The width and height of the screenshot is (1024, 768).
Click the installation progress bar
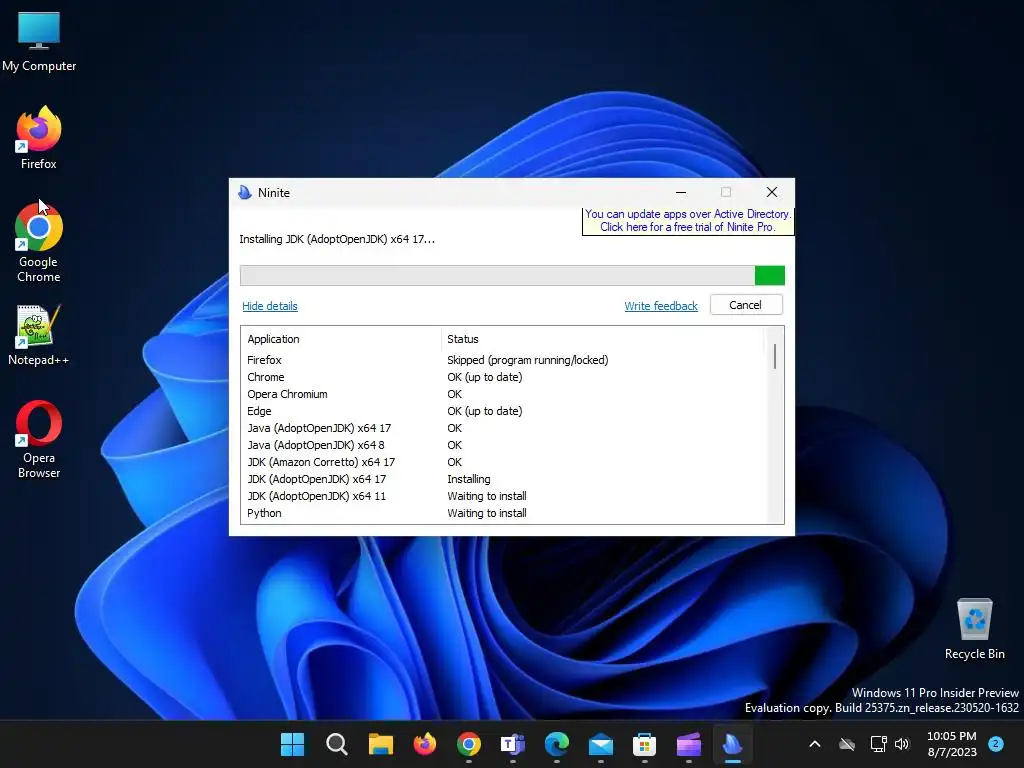[512, 276]
